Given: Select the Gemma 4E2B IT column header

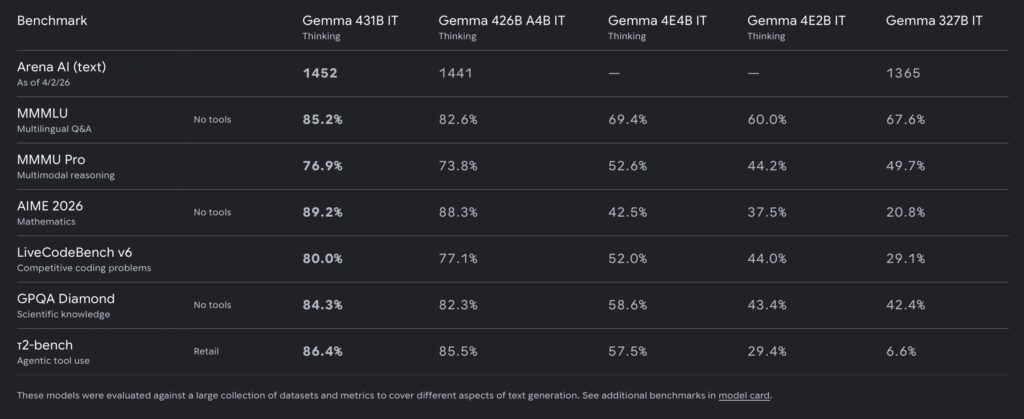Looking at the screenshot, I should coord(795,21).
